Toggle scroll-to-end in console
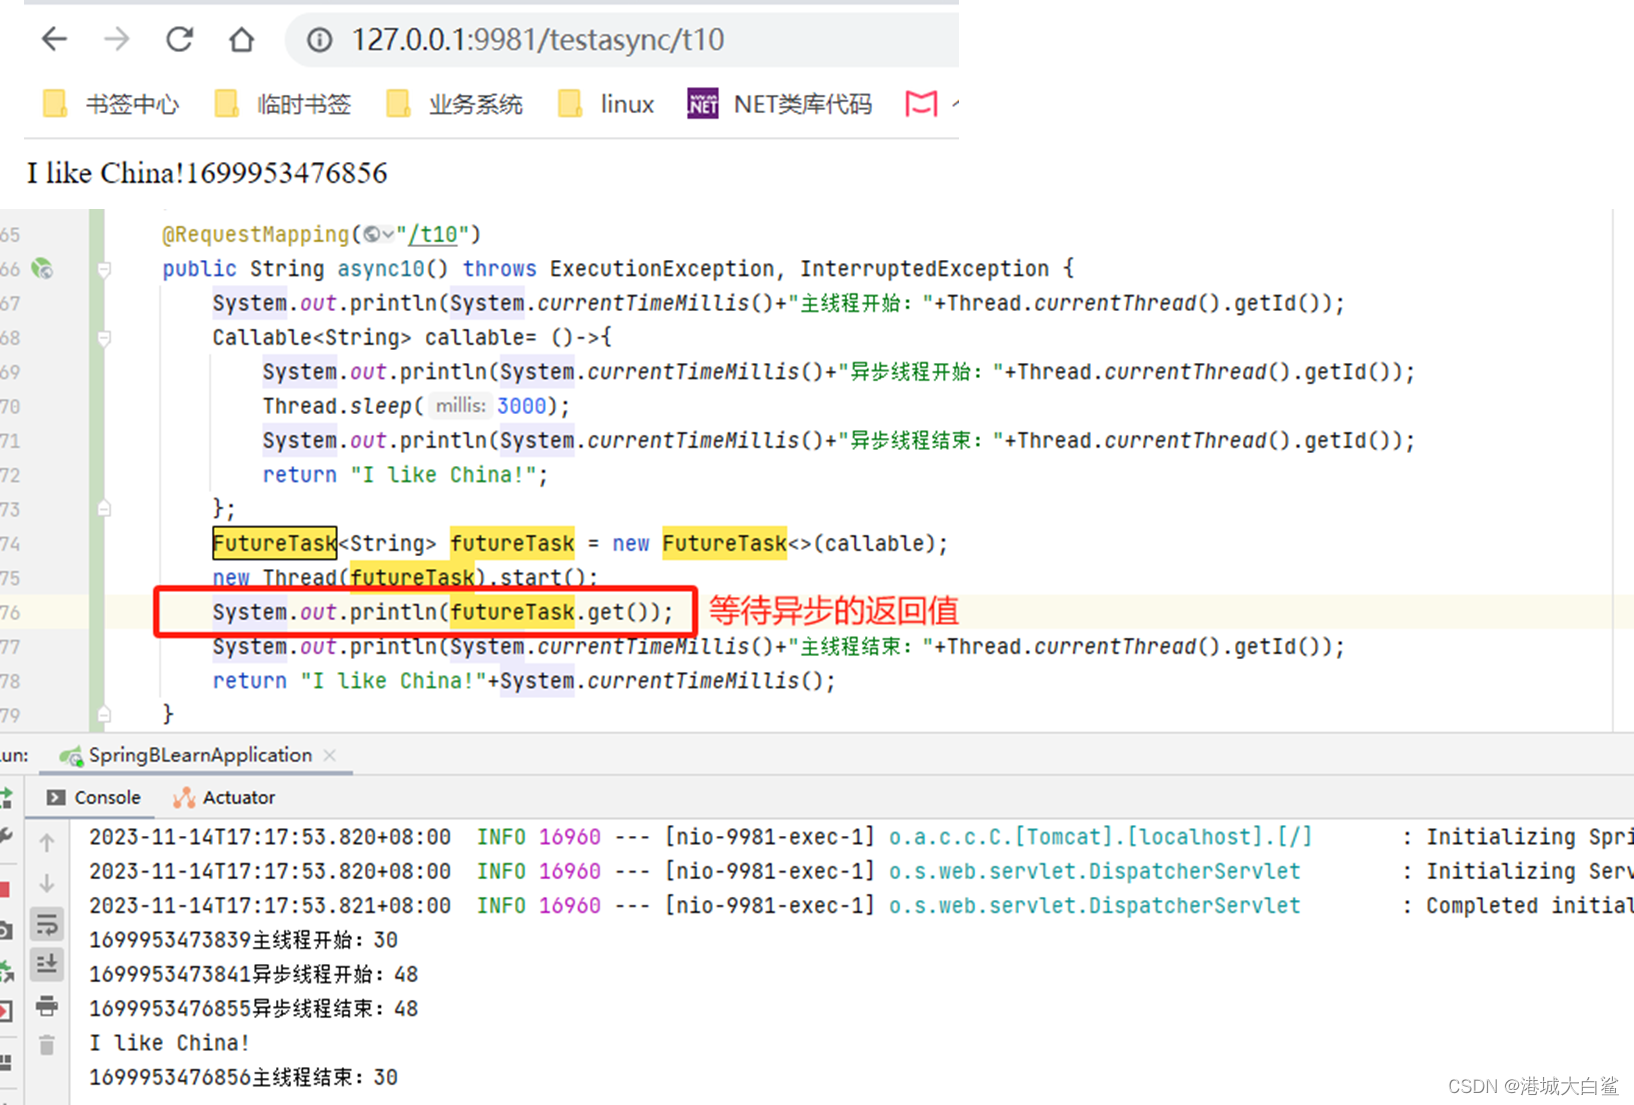This screenshot has width=1634, height=1105. [47, 965]
